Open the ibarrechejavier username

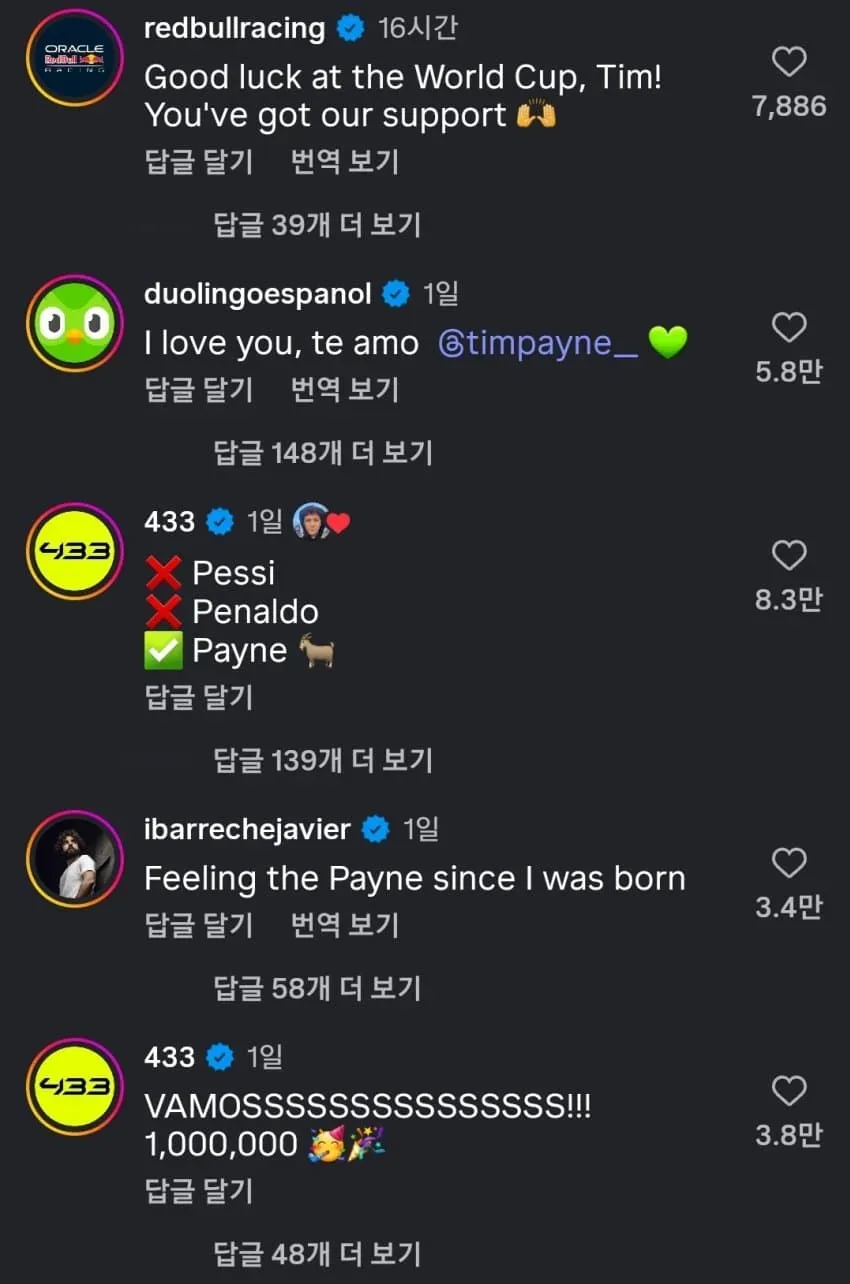pyautogui.click(x=247, y=829)
